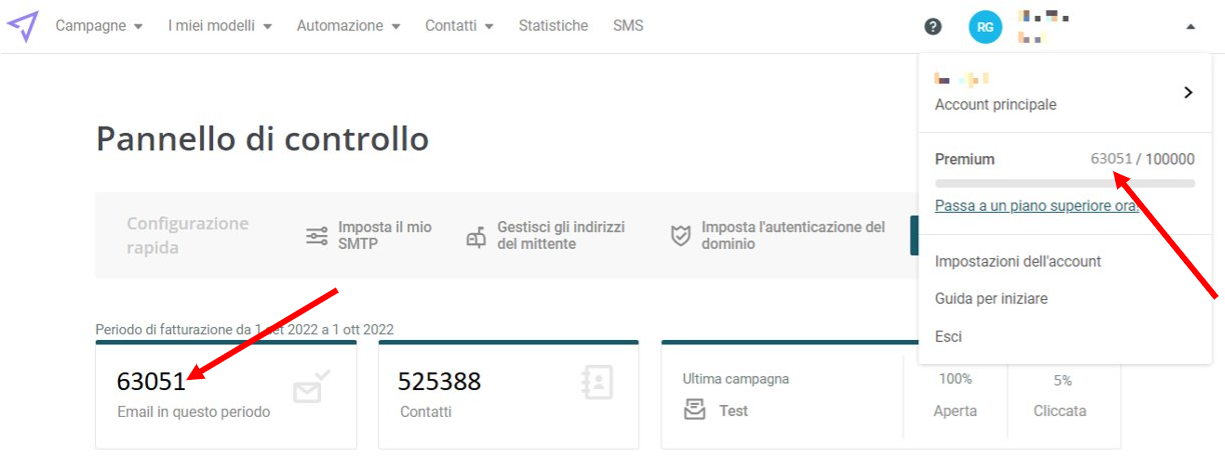The image size is (1225, 456).
Task: Click the shield domain authentication icon
Action: [680, 236]
